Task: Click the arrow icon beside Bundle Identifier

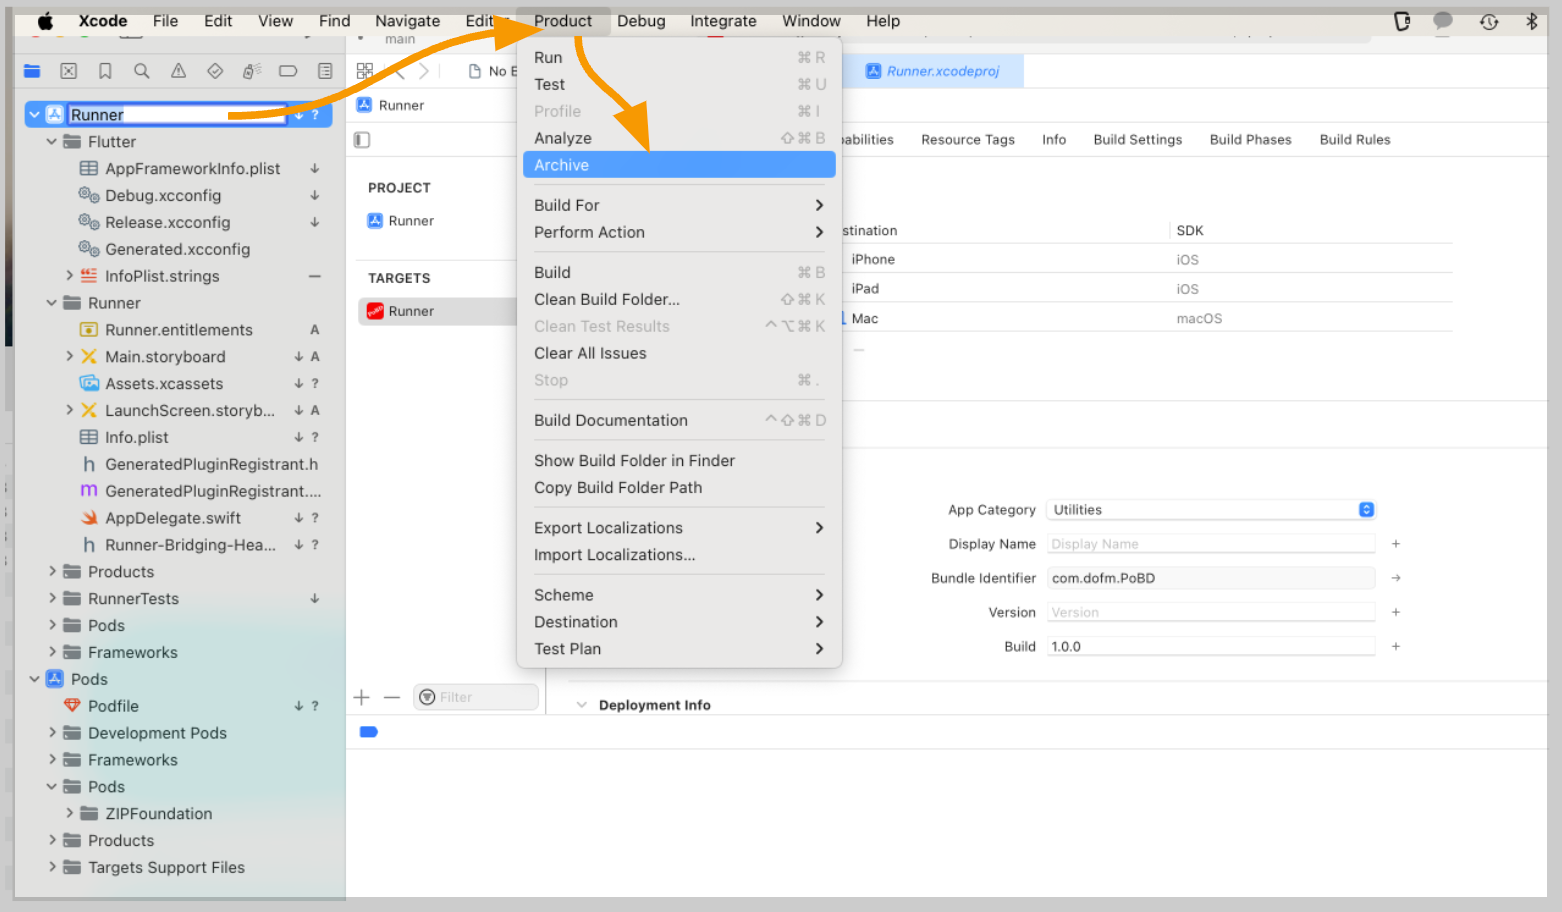Action: [1396, 578]
